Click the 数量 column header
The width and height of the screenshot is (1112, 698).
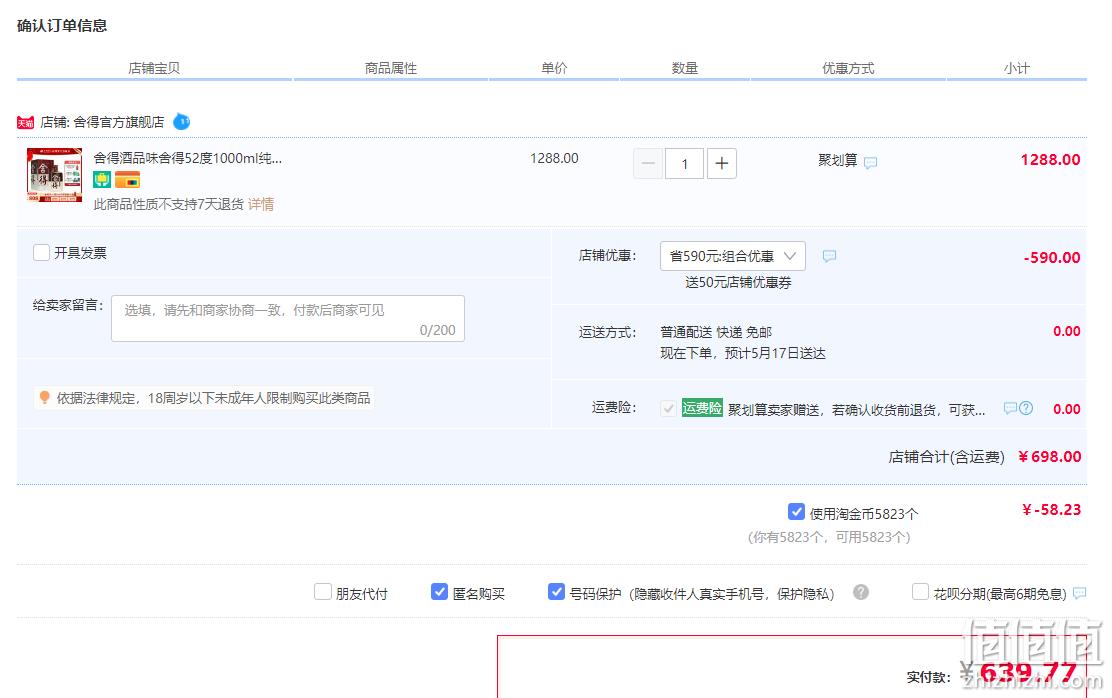click(684, 68)
